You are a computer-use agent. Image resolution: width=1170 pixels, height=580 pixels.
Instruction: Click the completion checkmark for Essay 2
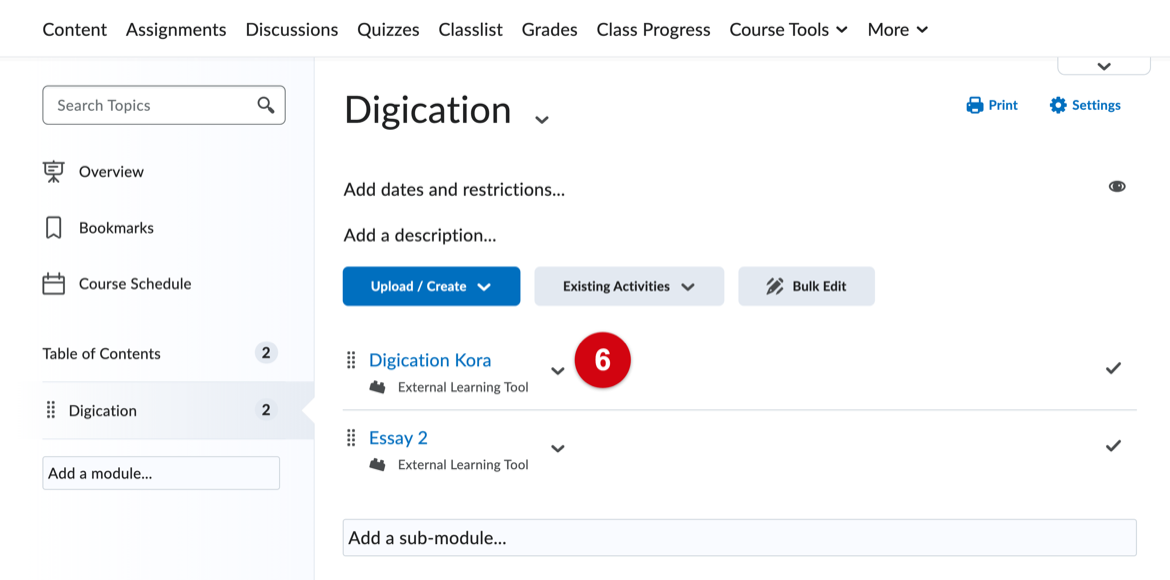1113,446
